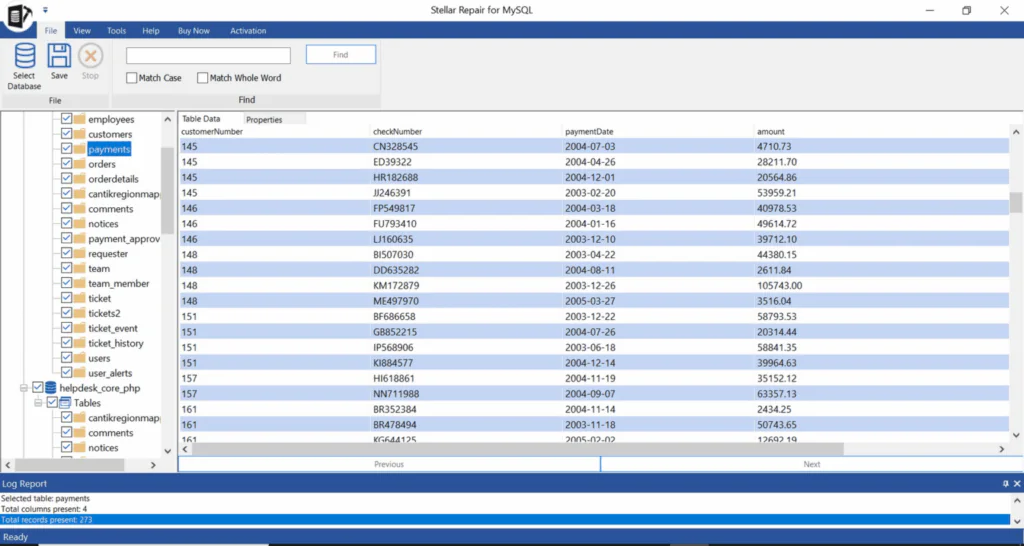Click the team_member folder icon
This screenshot has width=1024, height=546.
tap(80, 283)
